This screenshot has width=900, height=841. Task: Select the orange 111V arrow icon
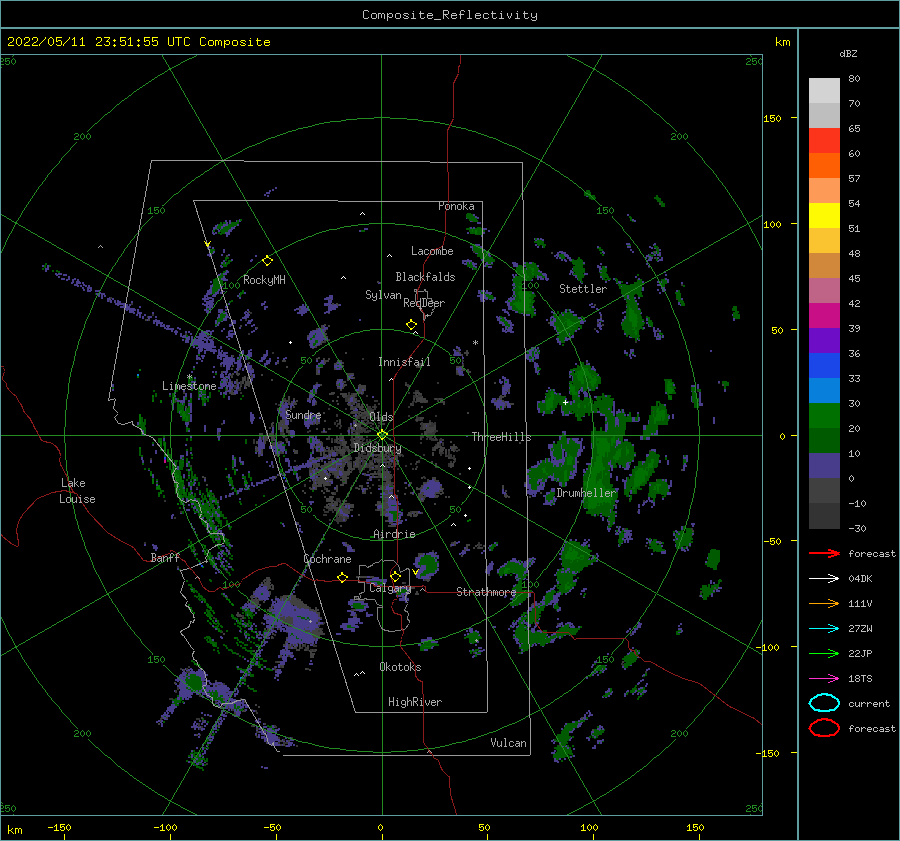click(824, 603)
